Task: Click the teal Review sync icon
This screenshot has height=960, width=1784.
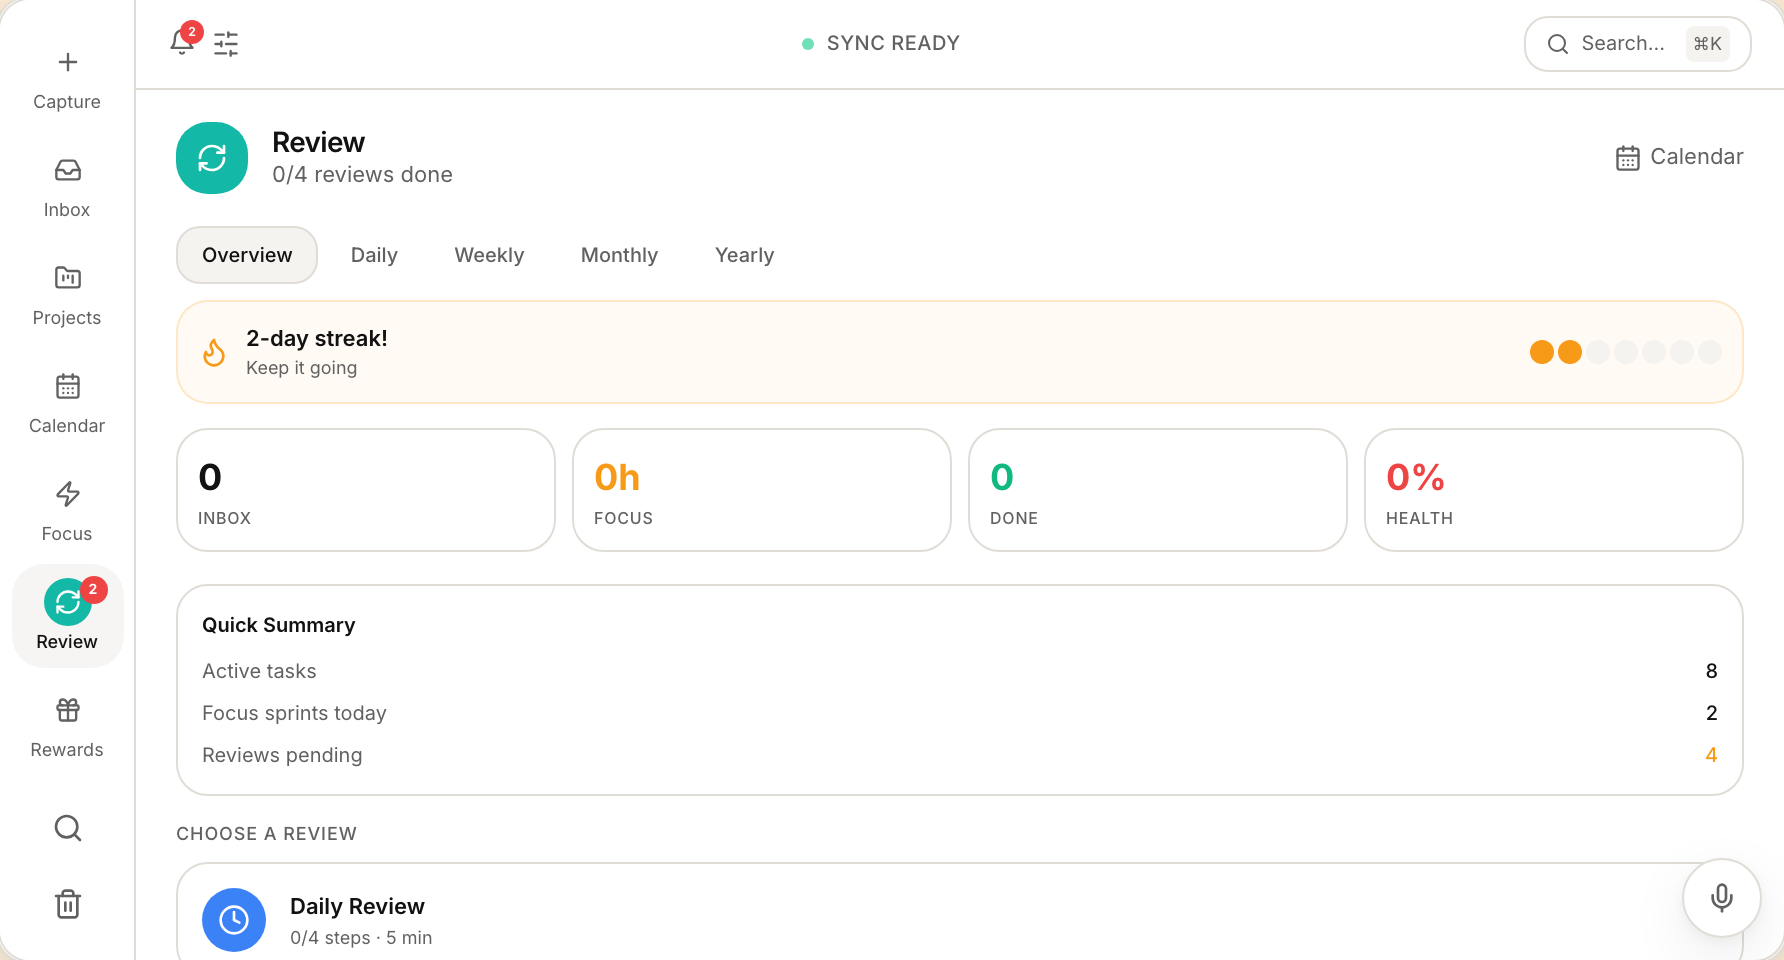Action: [211, 158]
